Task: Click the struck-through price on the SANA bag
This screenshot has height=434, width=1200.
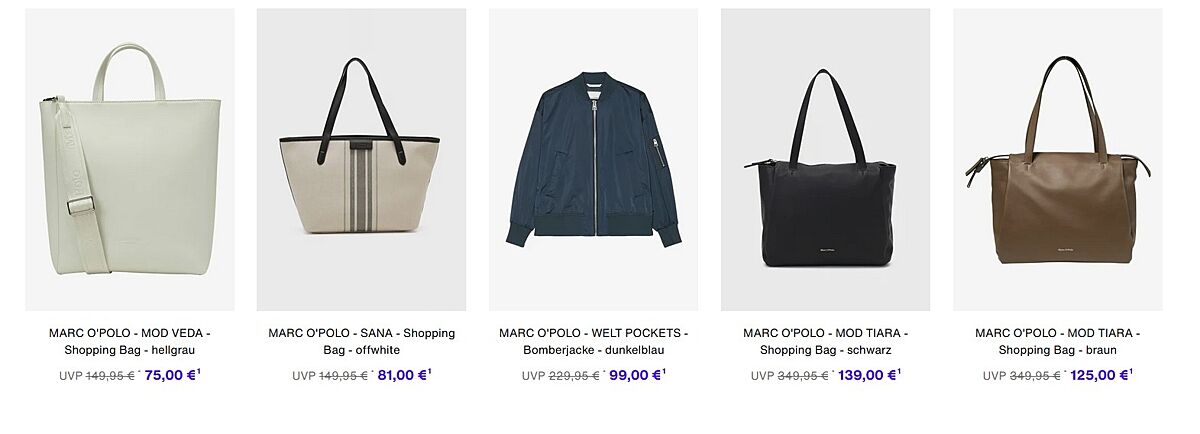Action: click(x=344, y=376)
